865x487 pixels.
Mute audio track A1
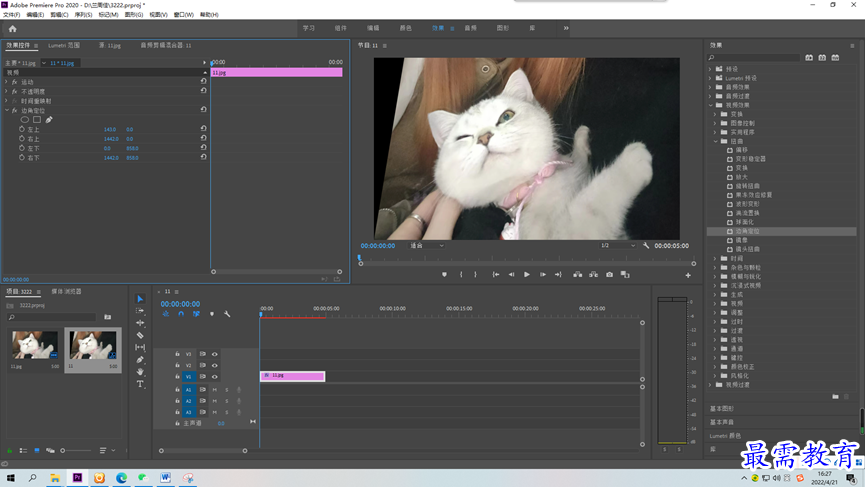(215, 390)
